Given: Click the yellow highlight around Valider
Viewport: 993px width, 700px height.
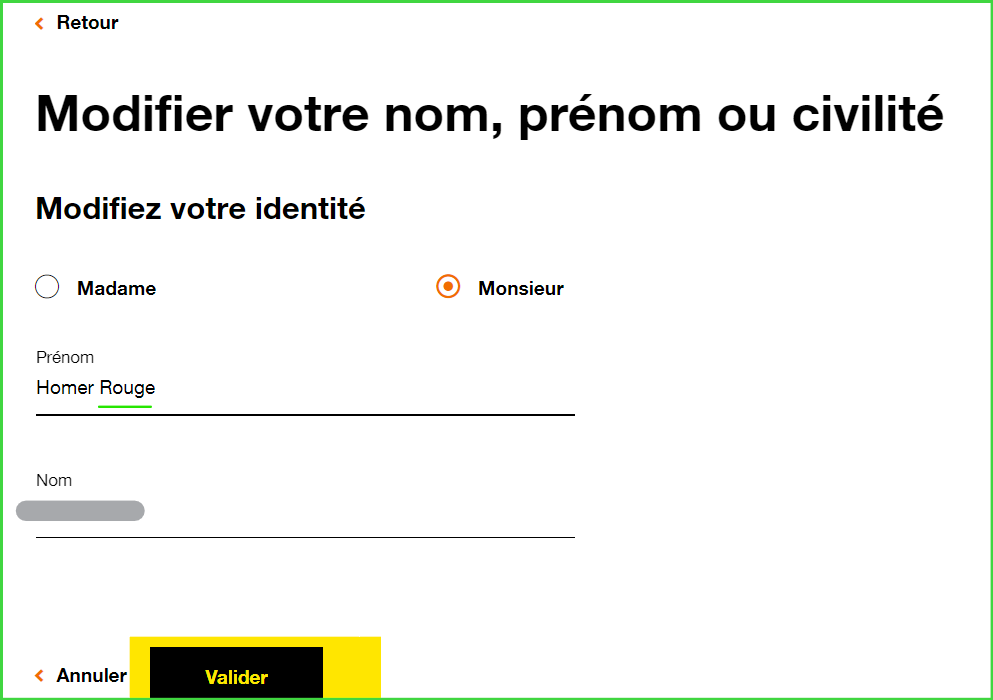Looking at the screenshot, I should pyautogui.click(x=352, y=666).
